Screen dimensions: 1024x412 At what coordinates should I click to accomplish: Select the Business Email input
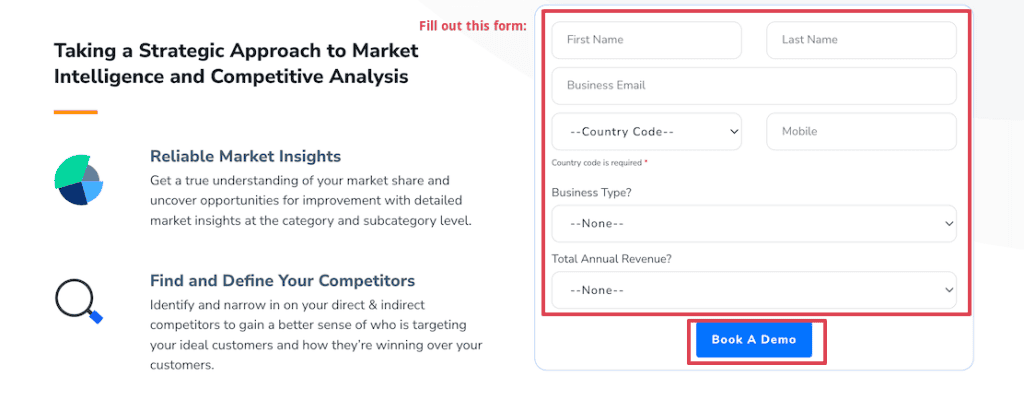[753, 86]
